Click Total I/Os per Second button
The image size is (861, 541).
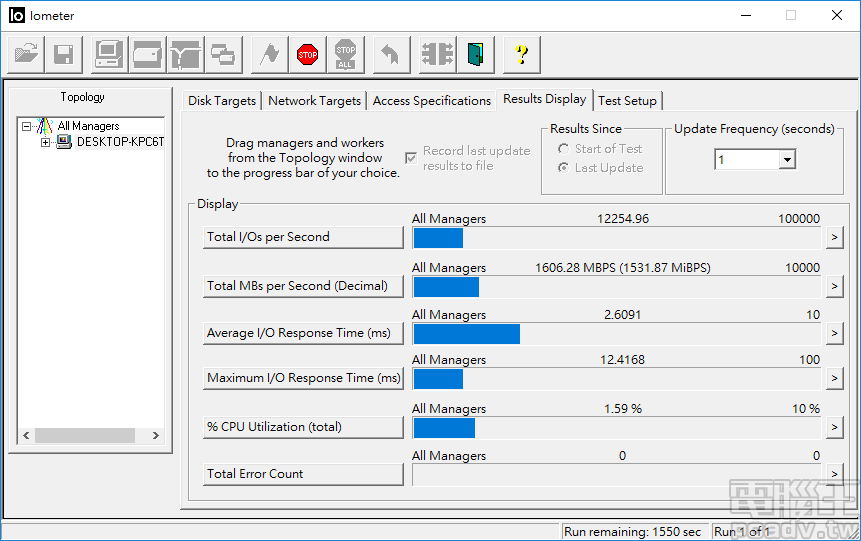303,237
